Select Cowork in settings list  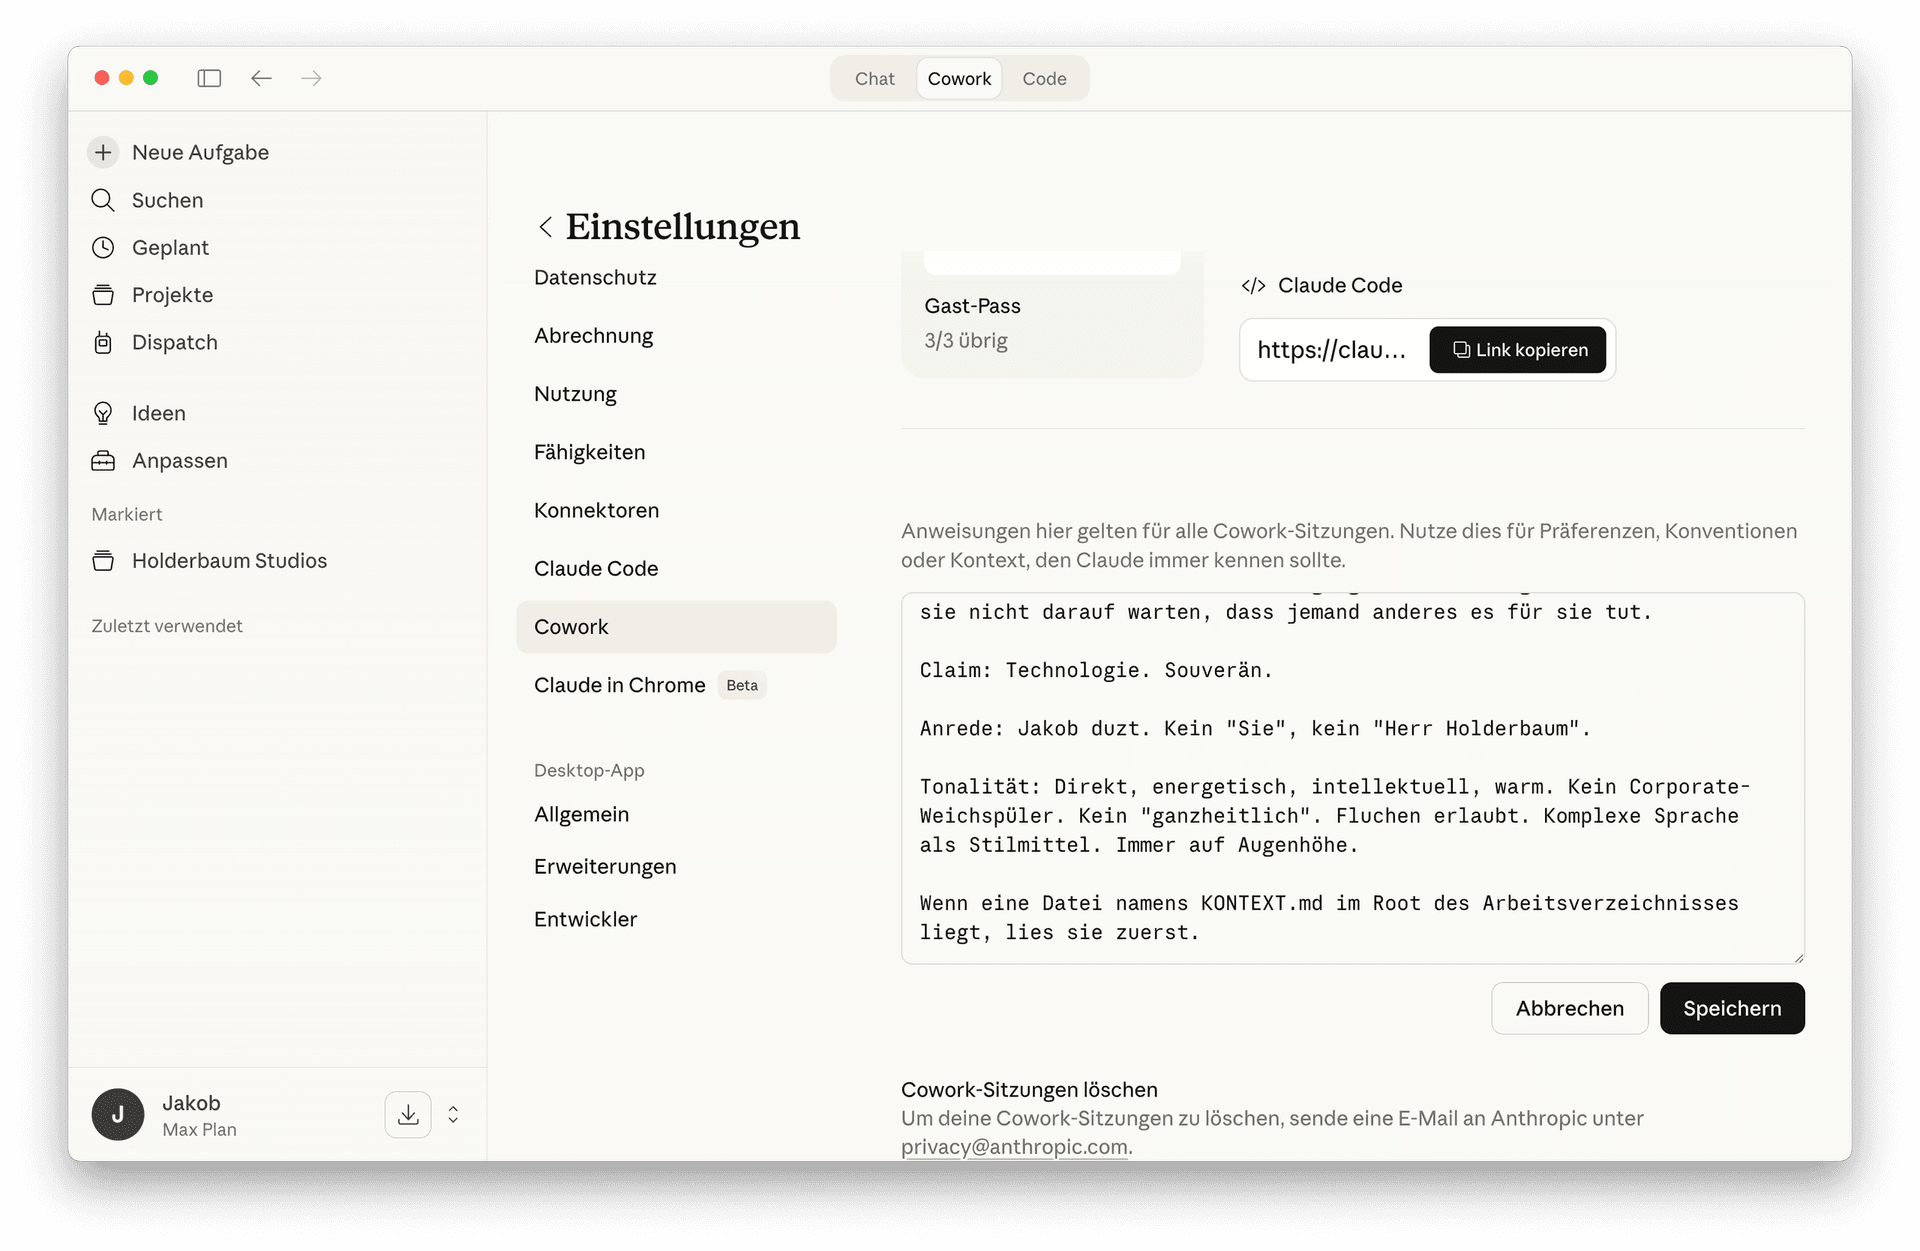click(x=676, y=627)
